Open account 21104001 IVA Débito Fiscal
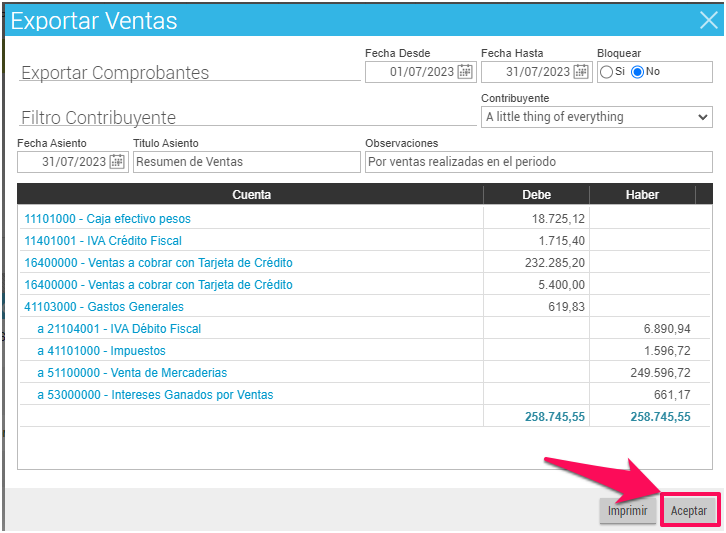Screen dimensions: 726x533 (119, 329)
